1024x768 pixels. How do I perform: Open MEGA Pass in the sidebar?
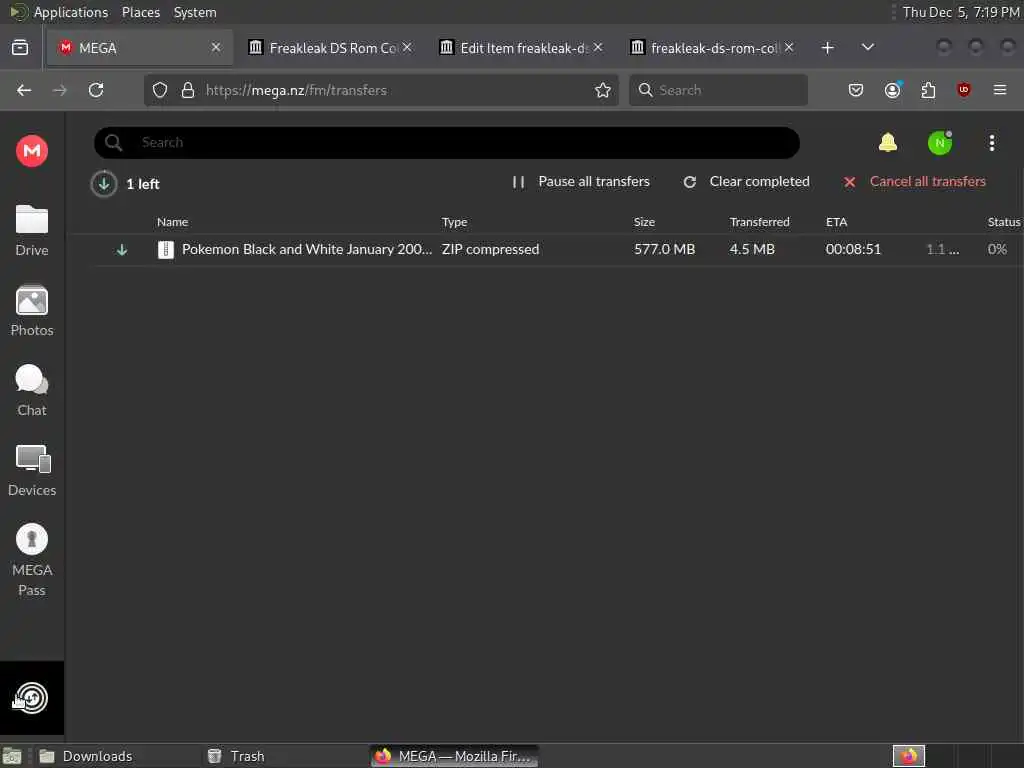[x=31, y=560]
